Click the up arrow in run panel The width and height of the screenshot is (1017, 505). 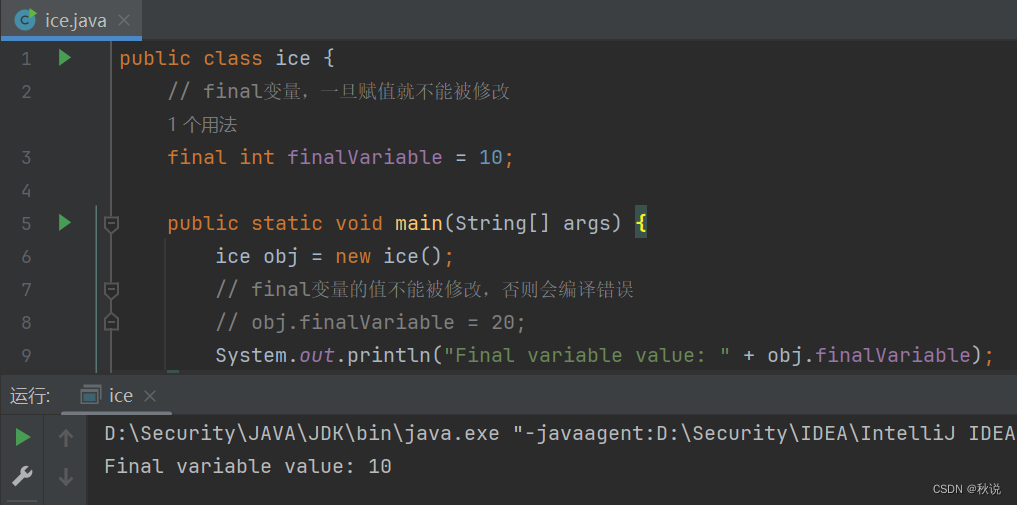coord(66,439)
